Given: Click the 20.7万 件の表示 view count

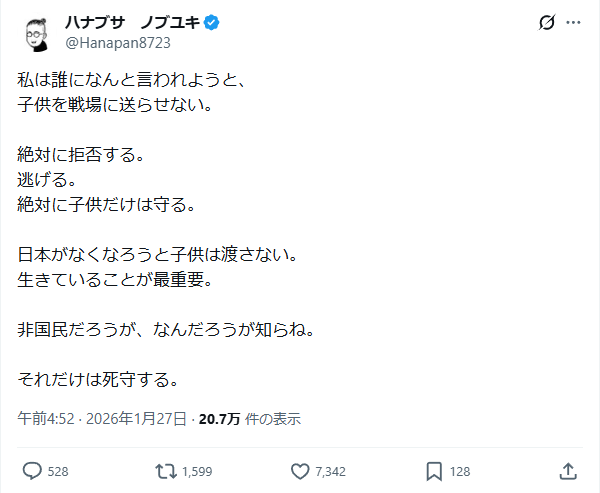Looking at the screenshot, I should coord(250,418).
